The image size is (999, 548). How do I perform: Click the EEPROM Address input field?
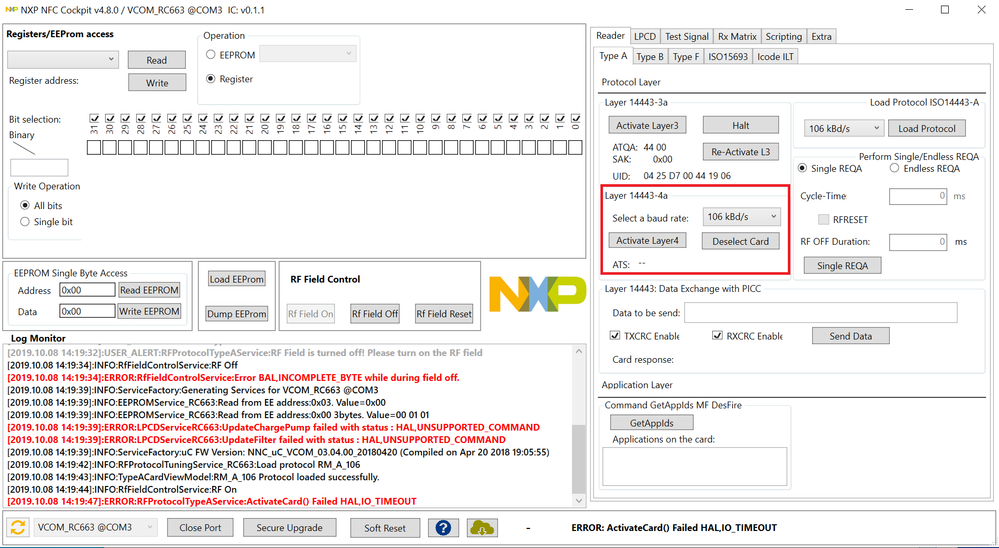87,290
